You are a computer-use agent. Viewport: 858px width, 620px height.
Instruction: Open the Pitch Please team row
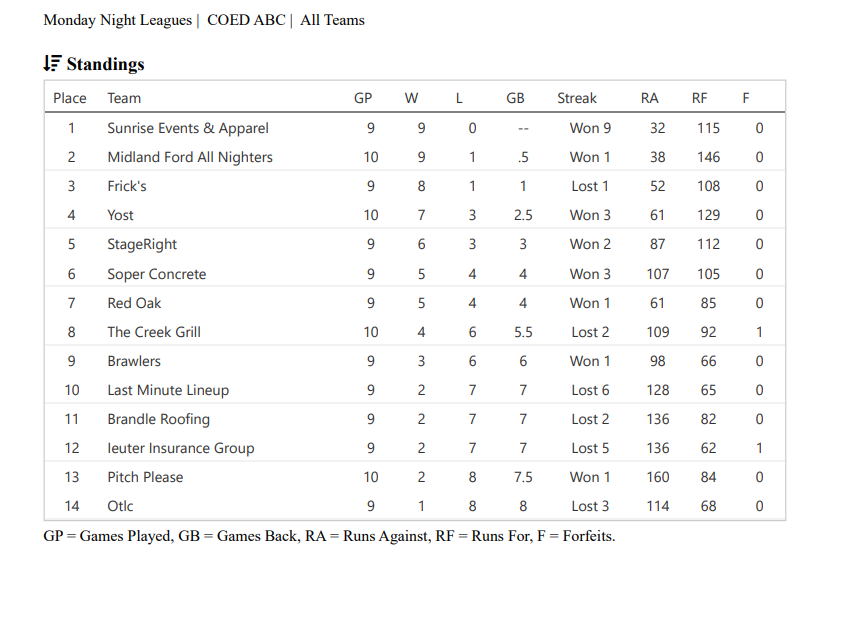pyautogui.click(x=145, y=477)
